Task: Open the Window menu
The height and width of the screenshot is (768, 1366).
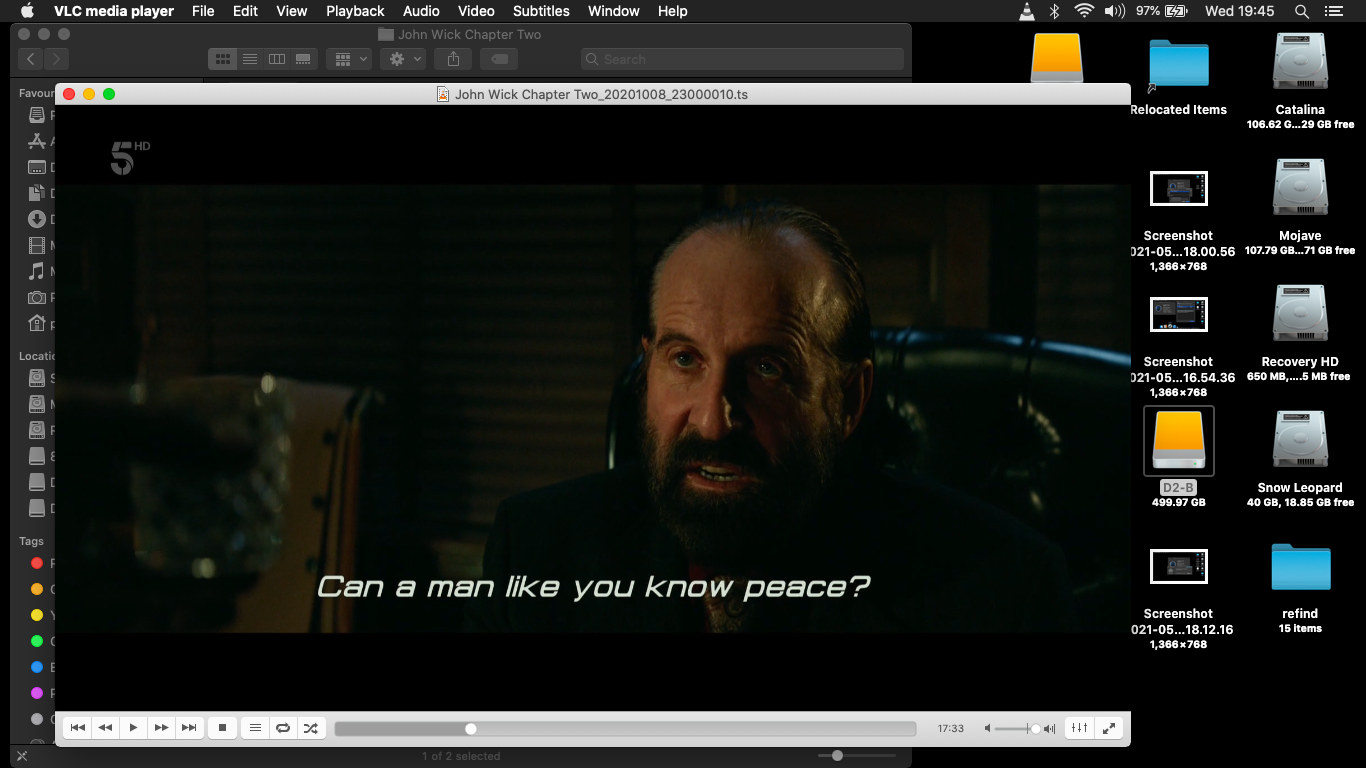Action: coord(614,11)
